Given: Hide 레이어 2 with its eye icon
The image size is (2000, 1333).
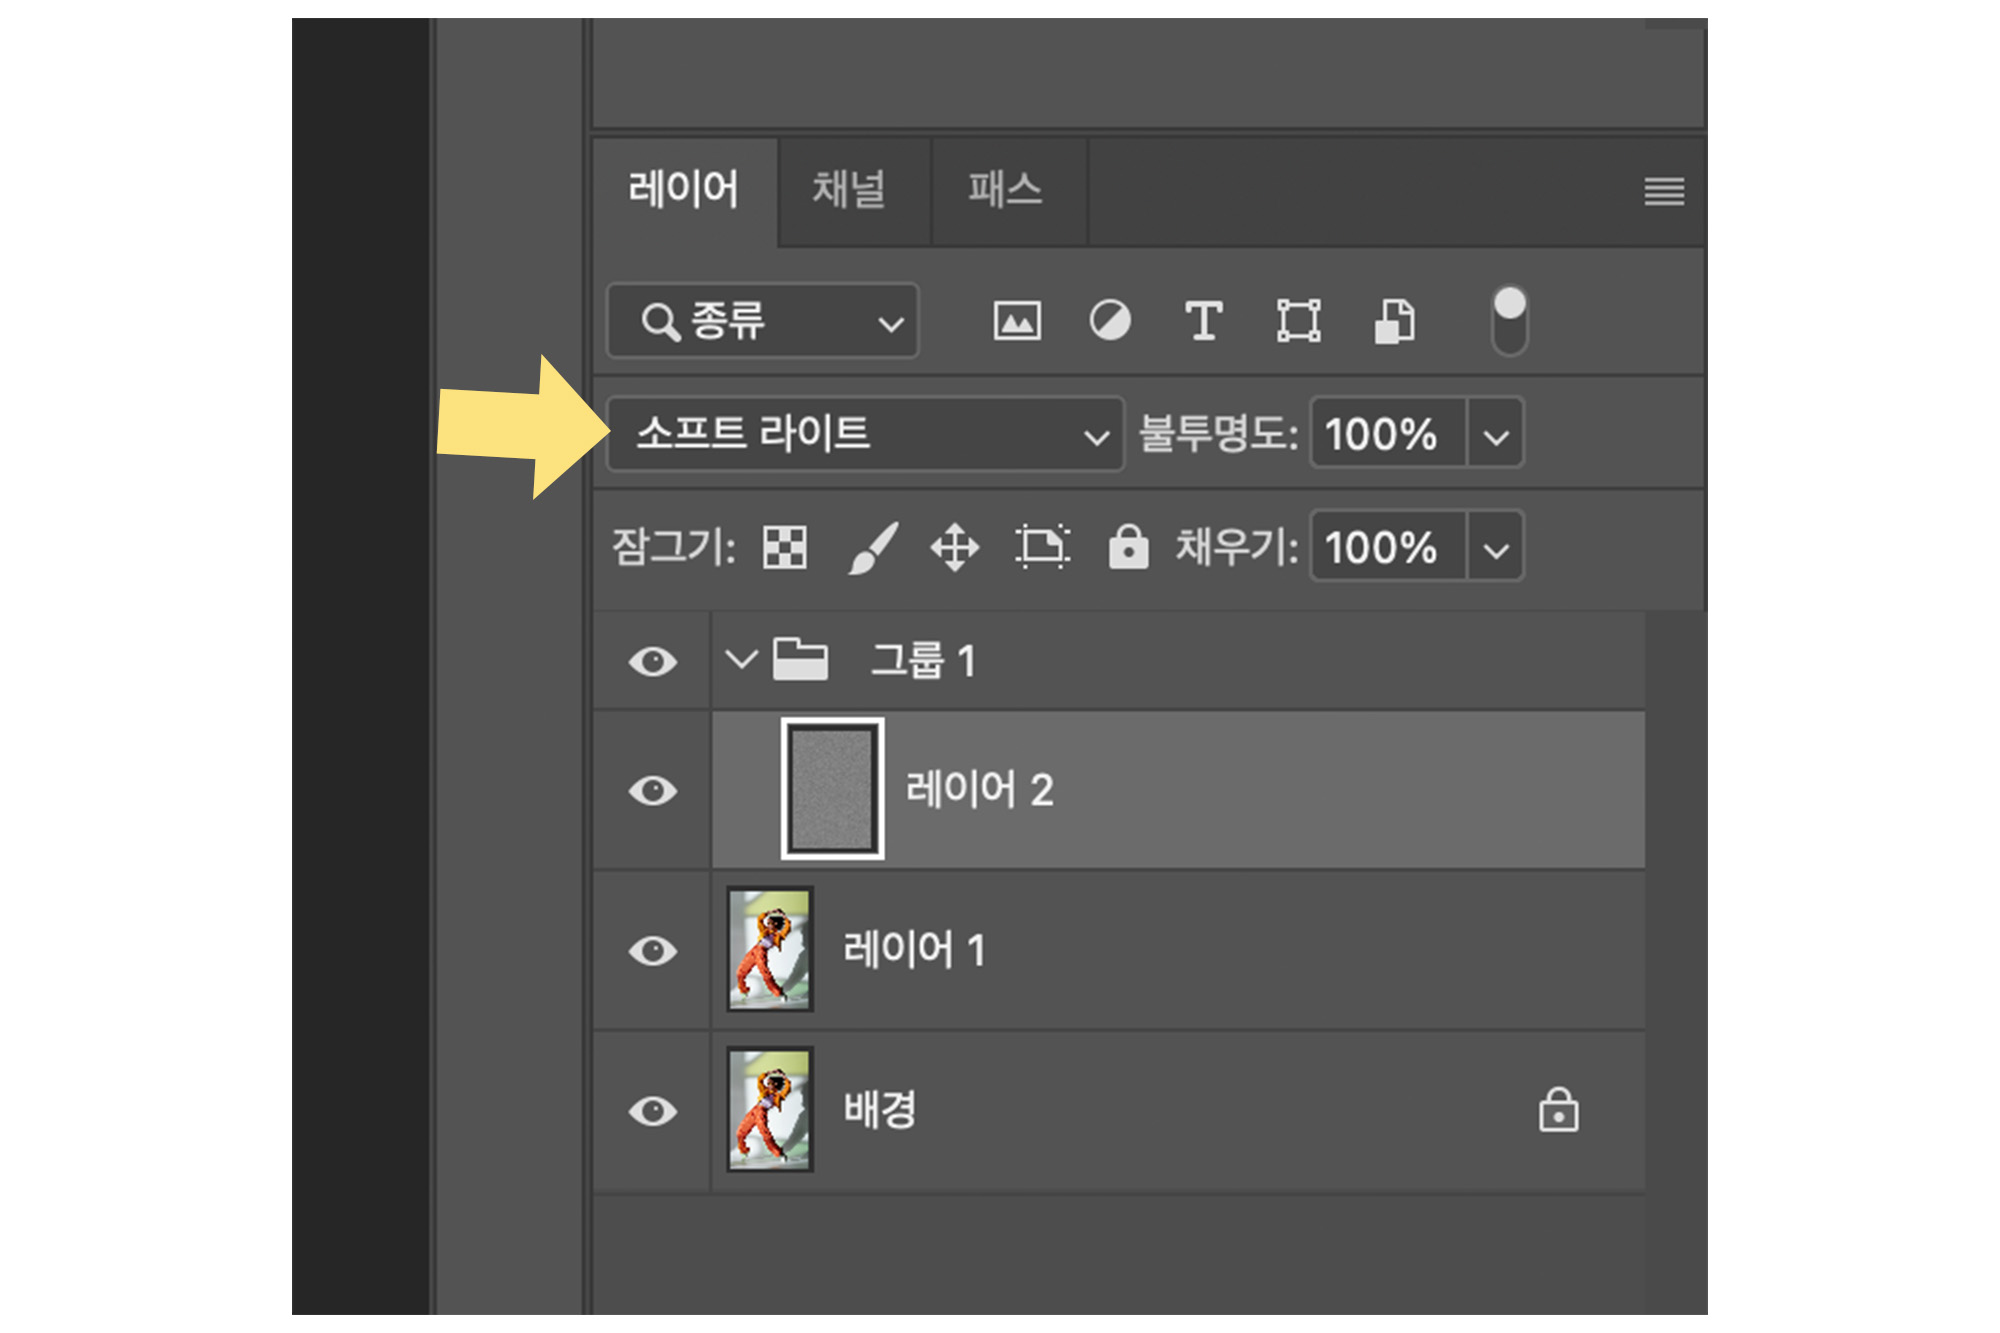Looking at the screenshot, I should (653, 791).
